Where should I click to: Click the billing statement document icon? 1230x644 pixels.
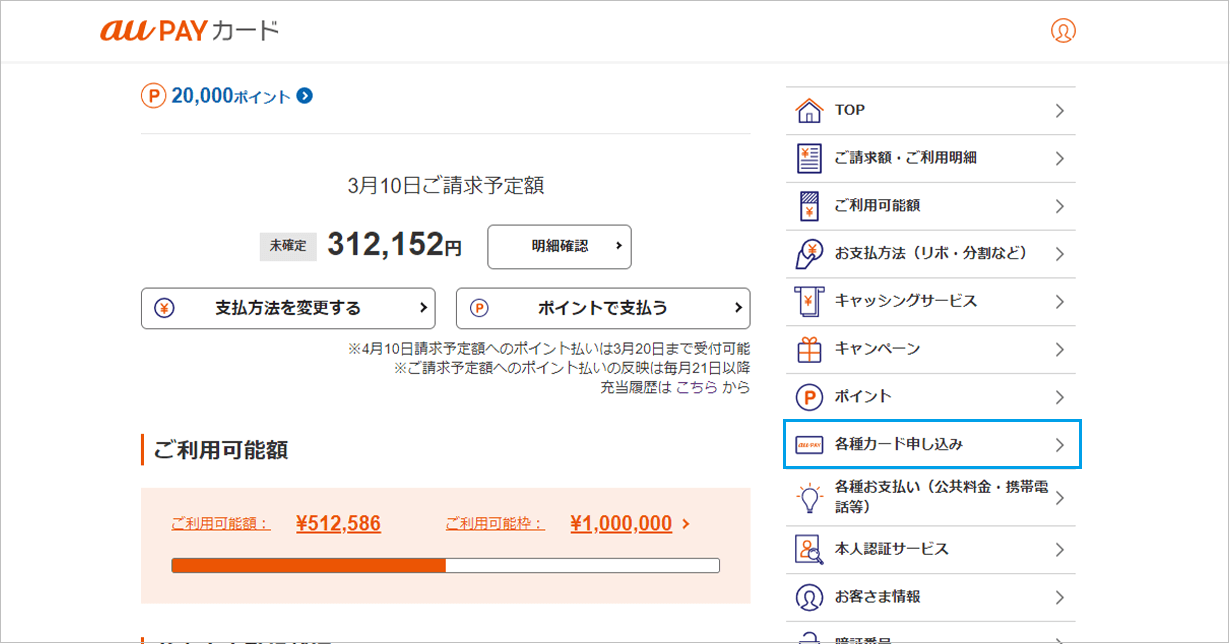pyautogui.click(x=808, y=158)
